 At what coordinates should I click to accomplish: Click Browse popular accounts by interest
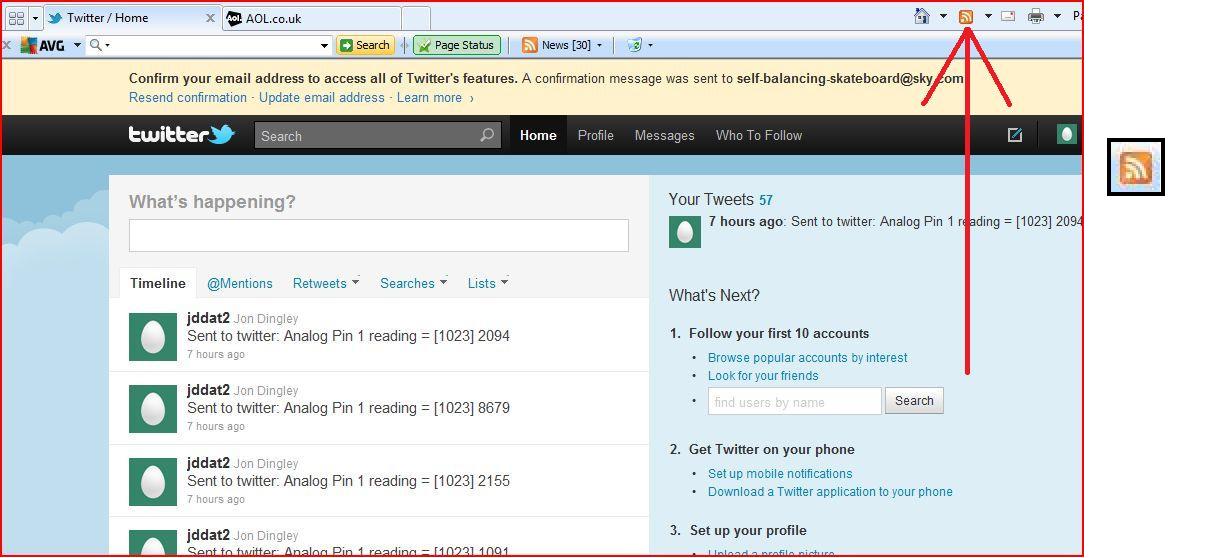[x=808, y=357]
